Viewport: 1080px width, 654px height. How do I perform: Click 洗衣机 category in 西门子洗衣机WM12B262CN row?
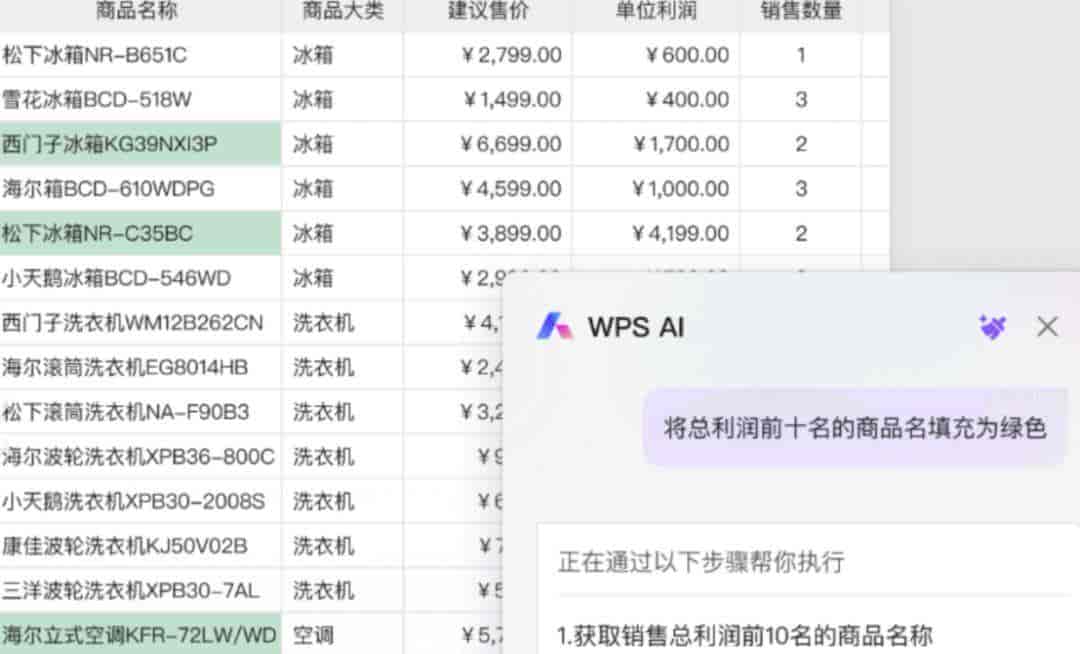click(342, 323)
